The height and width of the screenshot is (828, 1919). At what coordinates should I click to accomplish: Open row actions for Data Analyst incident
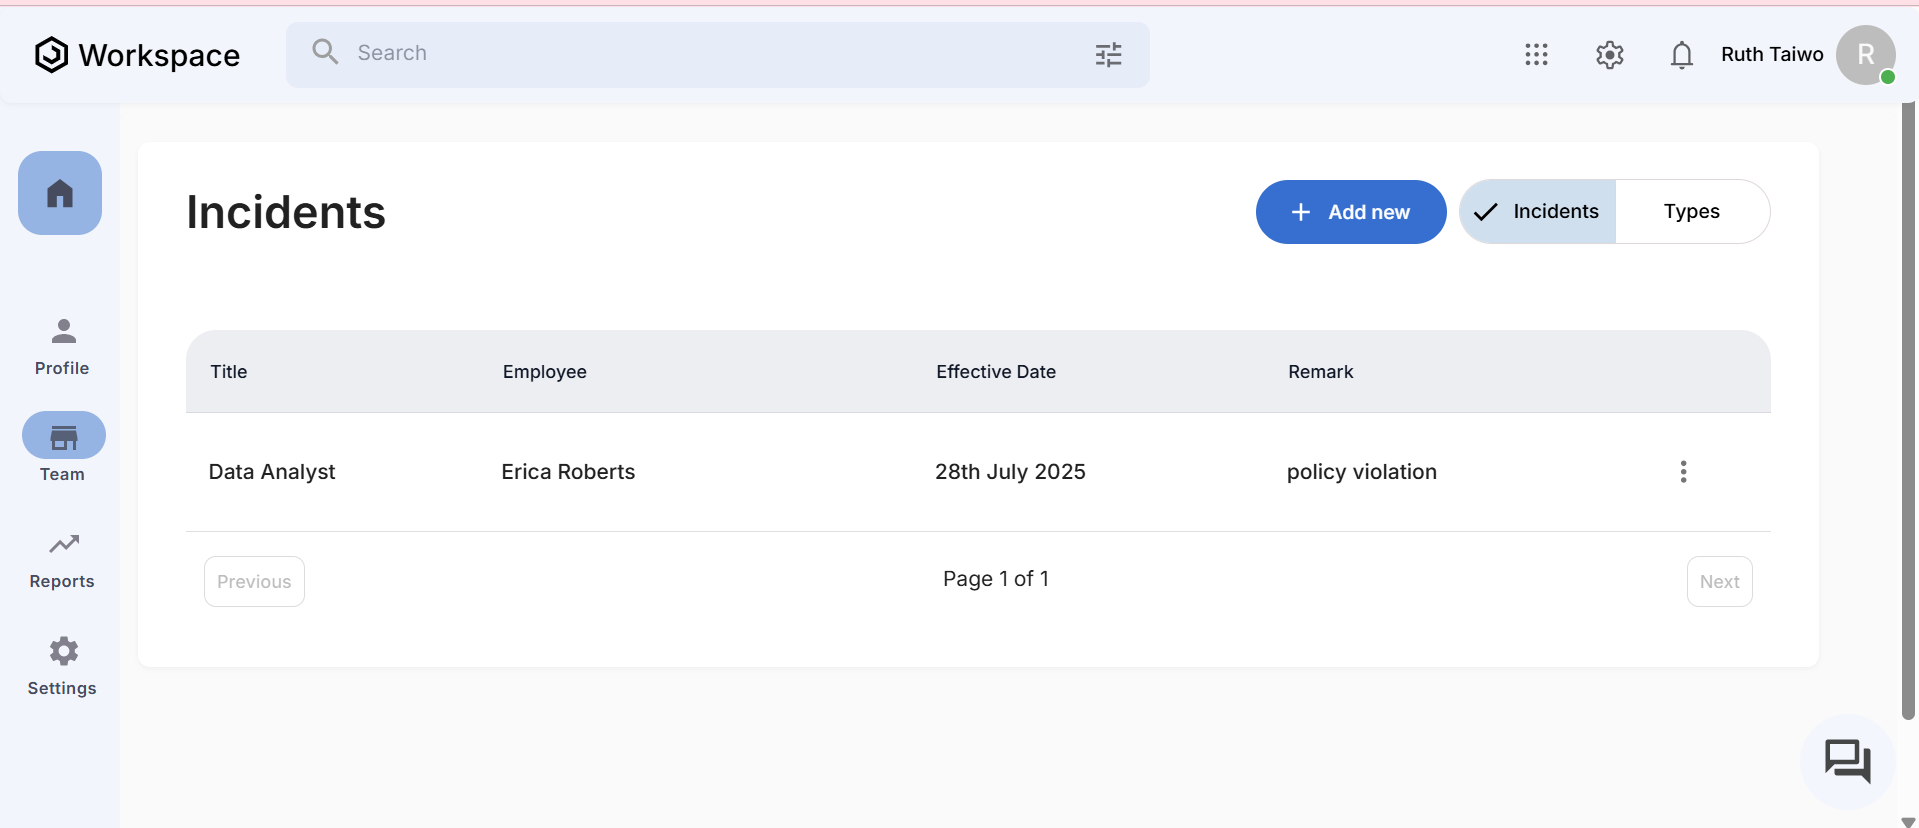pyautogui.click(x=1683, y=472)
